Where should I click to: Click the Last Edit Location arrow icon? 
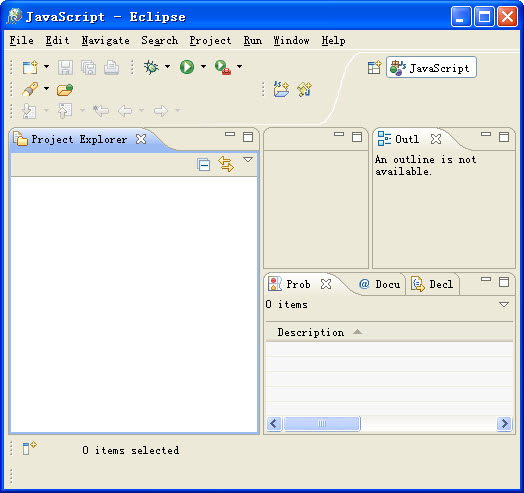101,111
